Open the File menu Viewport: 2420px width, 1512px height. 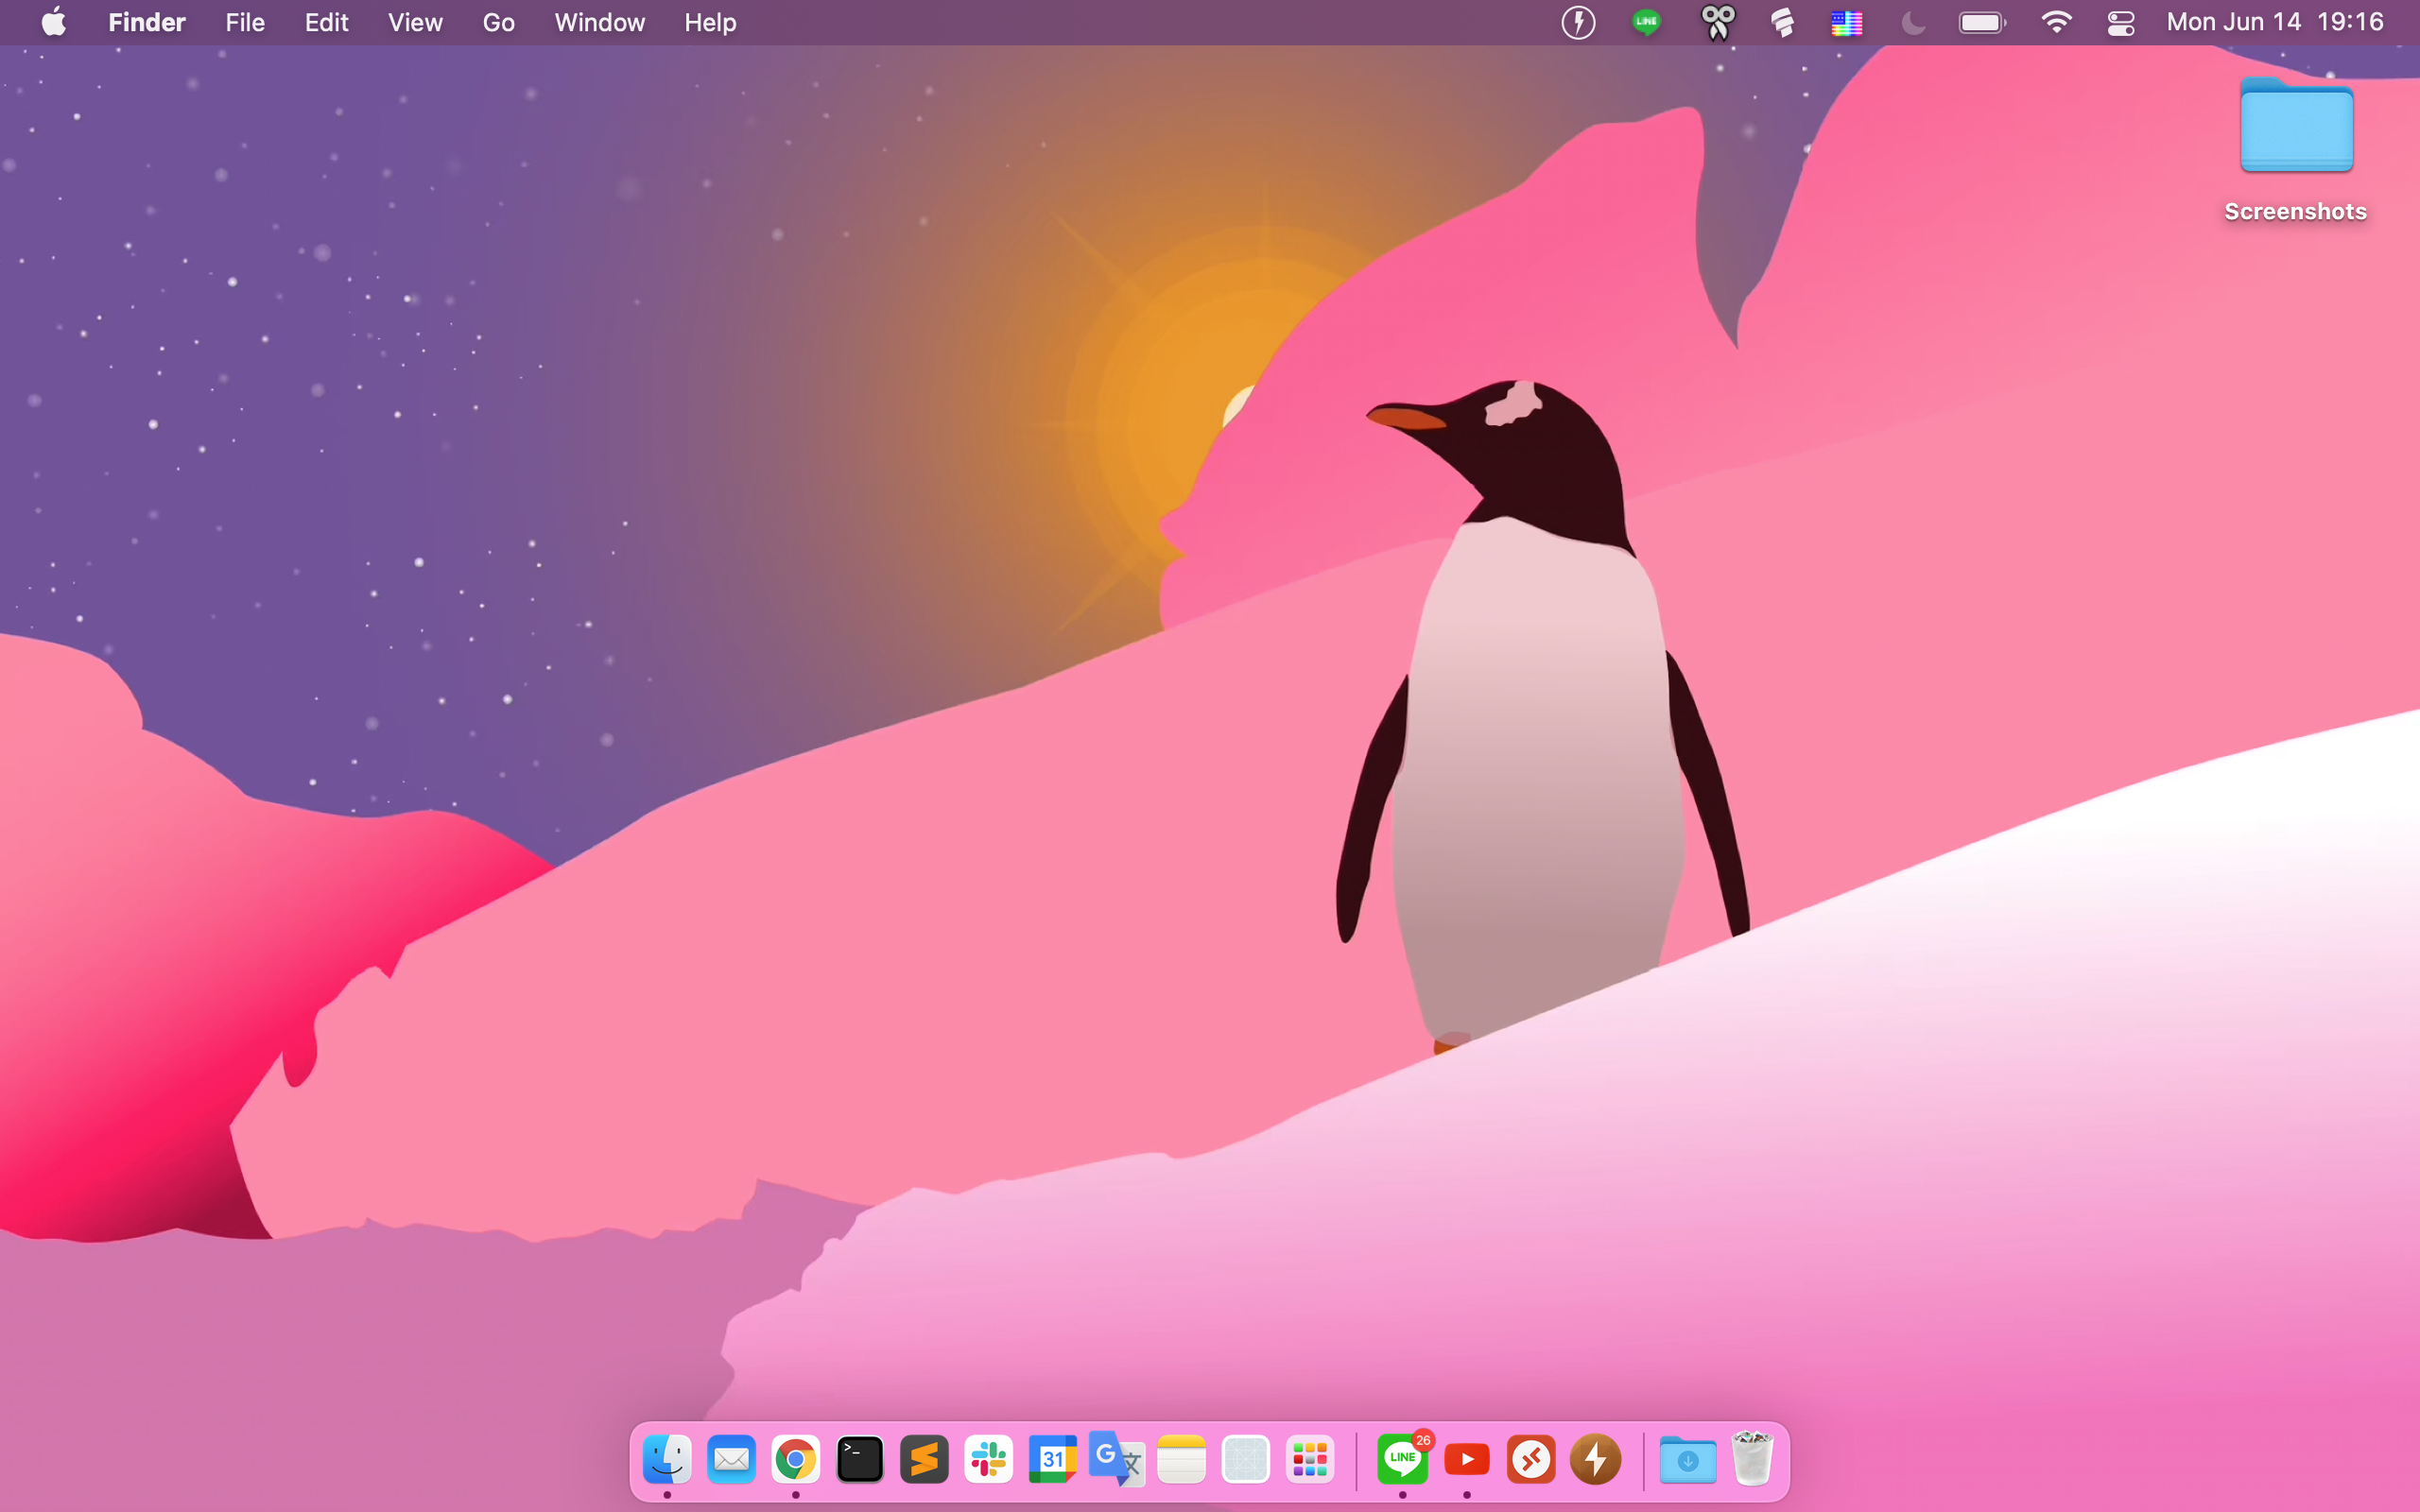[245, 22]
